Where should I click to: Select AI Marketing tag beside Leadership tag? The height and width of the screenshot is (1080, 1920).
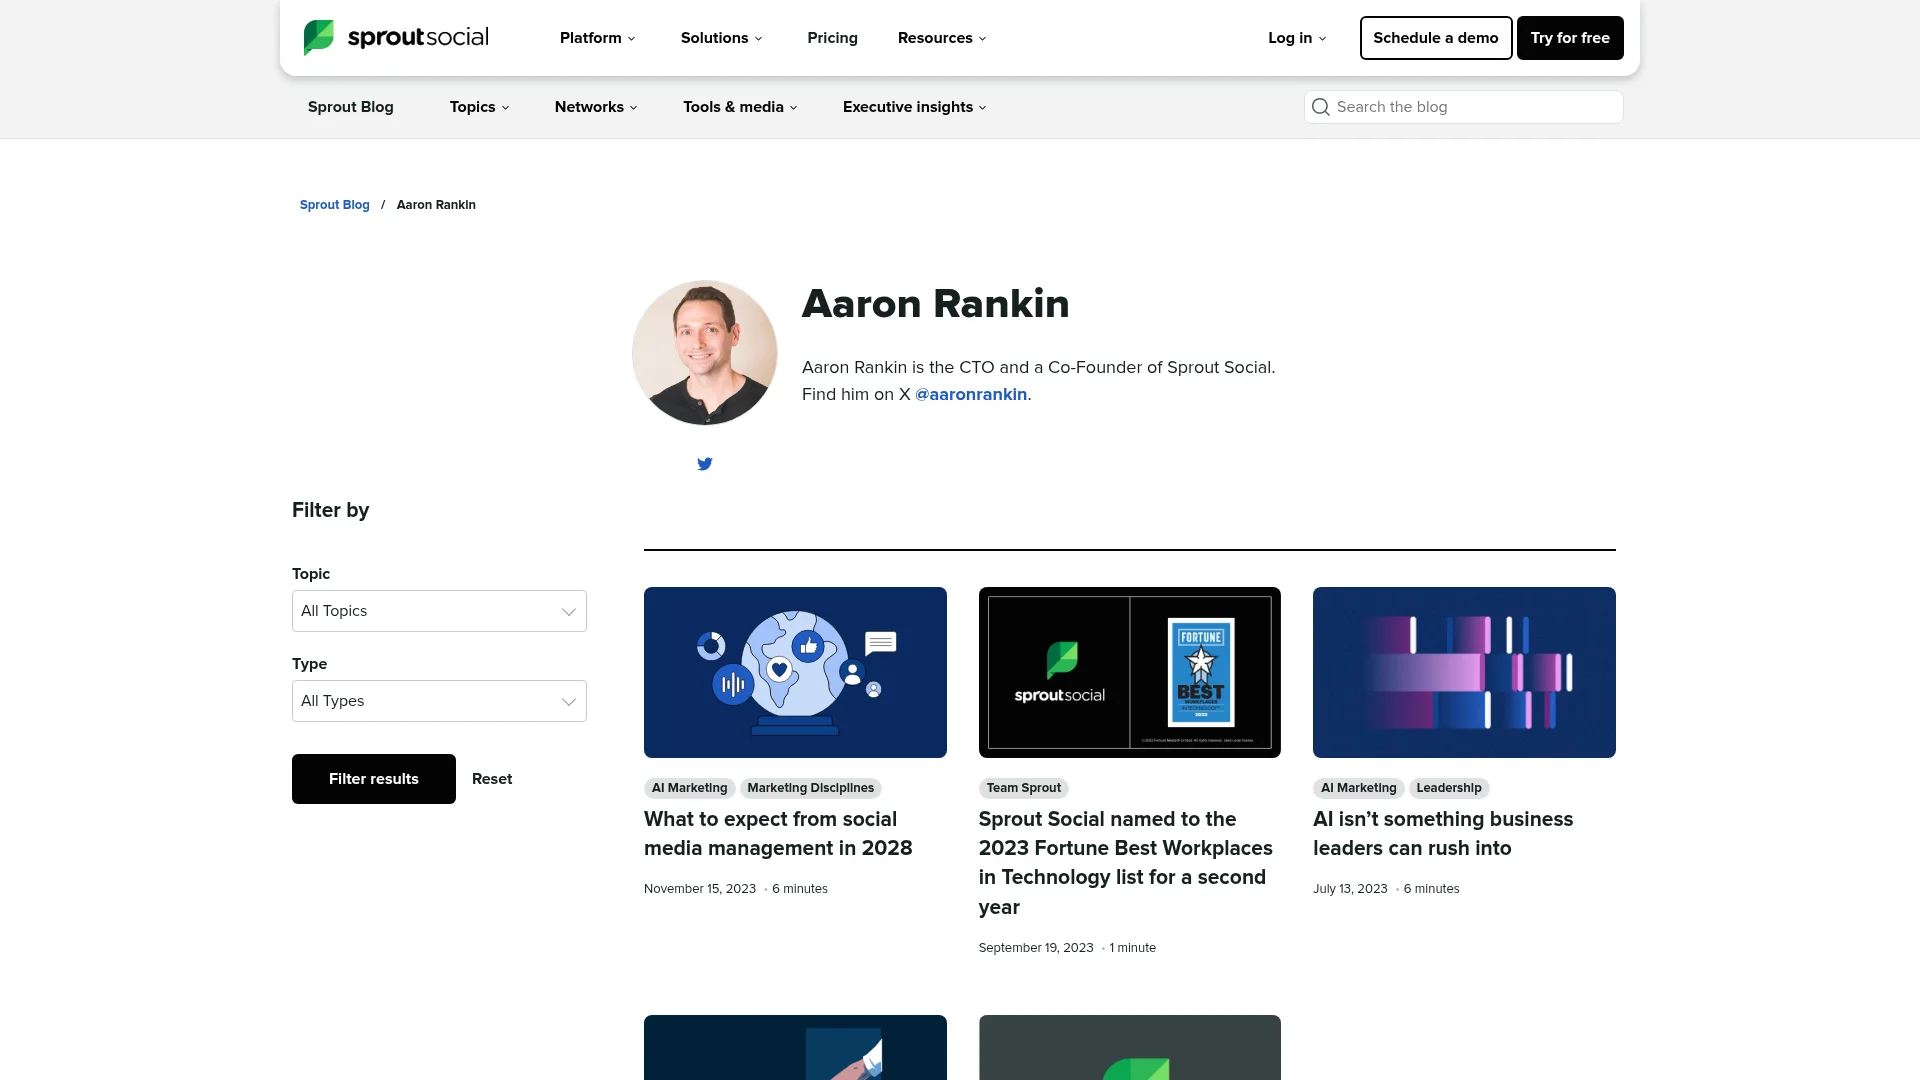click(1359, 788)
